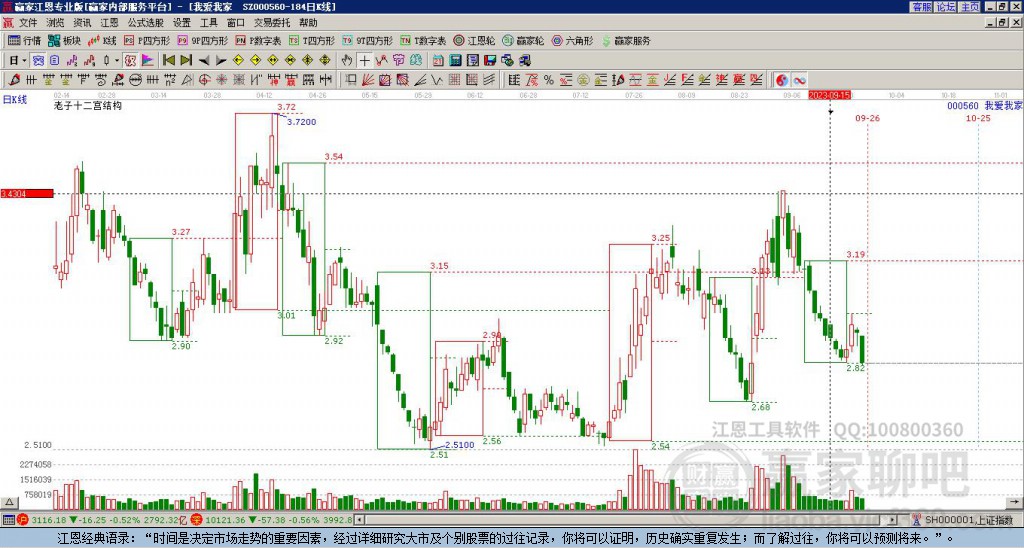This screenshot has width=1024, height=548.
Task: Open the T四方形 tool
Action: coord(312,40)
